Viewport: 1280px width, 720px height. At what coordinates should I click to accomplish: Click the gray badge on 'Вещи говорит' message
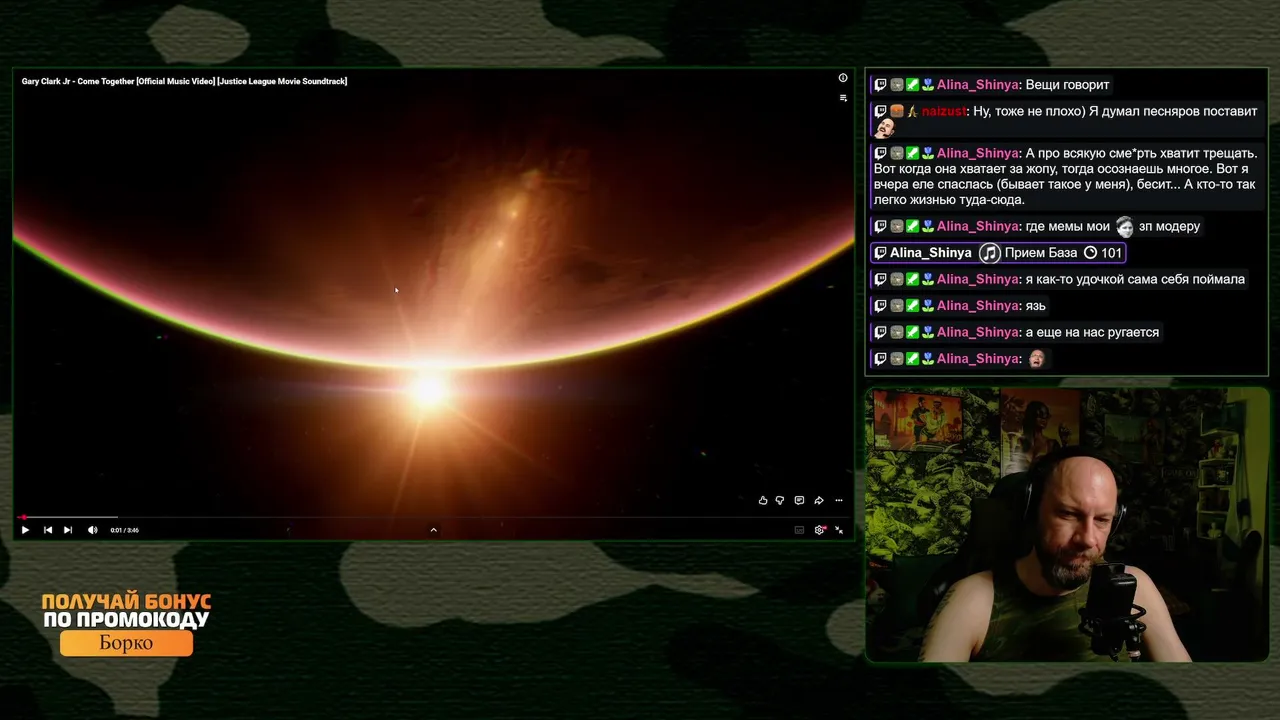(896, 85)
